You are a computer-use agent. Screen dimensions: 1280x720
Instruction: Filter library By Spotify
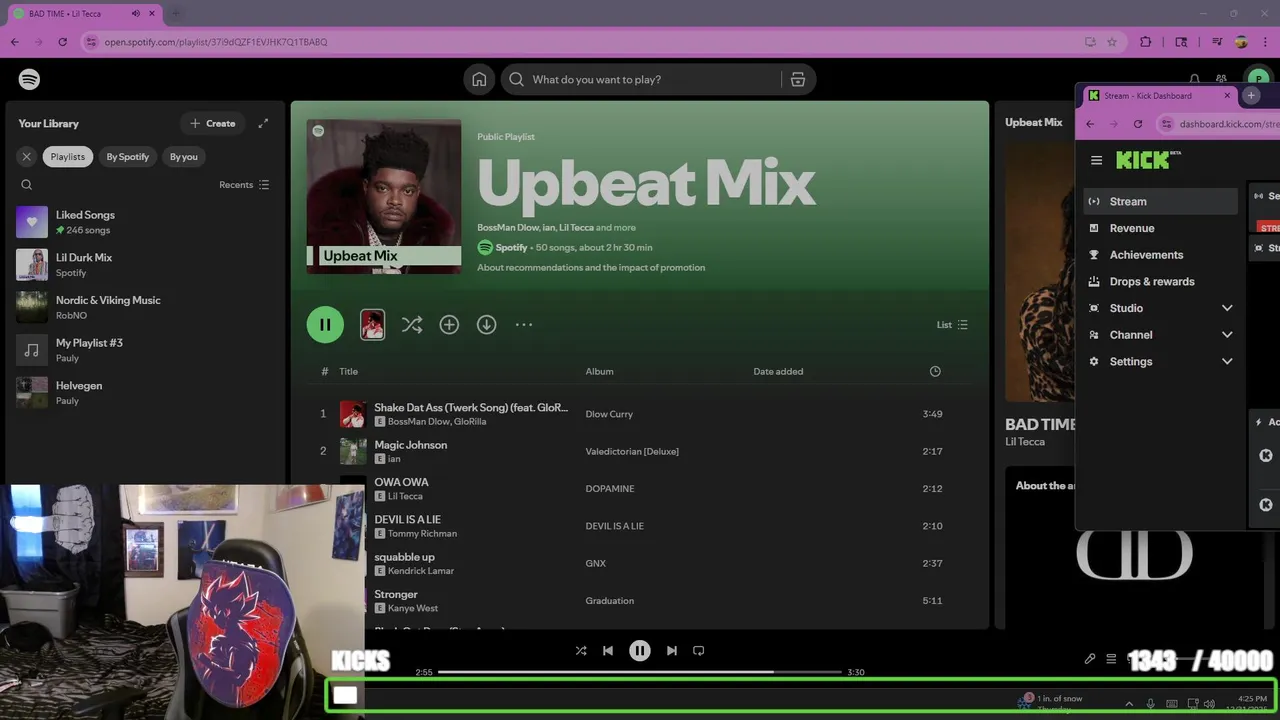[x=128, y=156]
